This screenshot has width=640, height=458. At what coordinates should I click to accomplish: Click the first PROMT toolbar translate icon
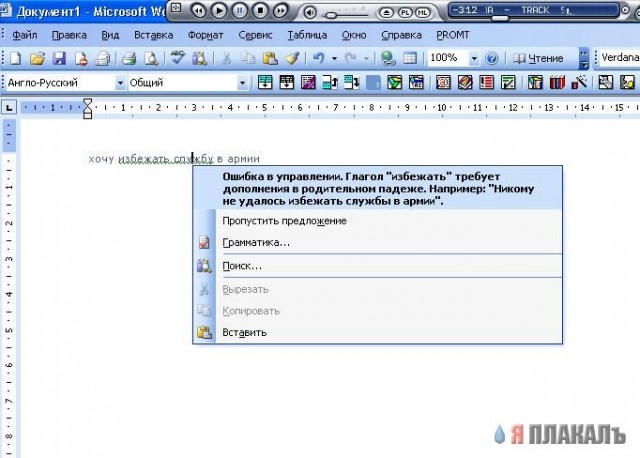(265, 82)
